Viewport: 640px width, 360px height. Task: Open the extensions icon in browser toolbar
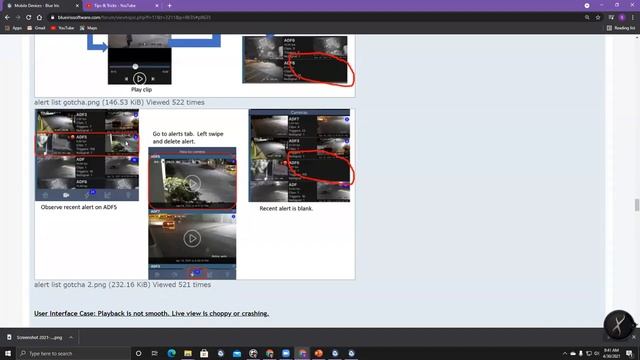[611, 18]
